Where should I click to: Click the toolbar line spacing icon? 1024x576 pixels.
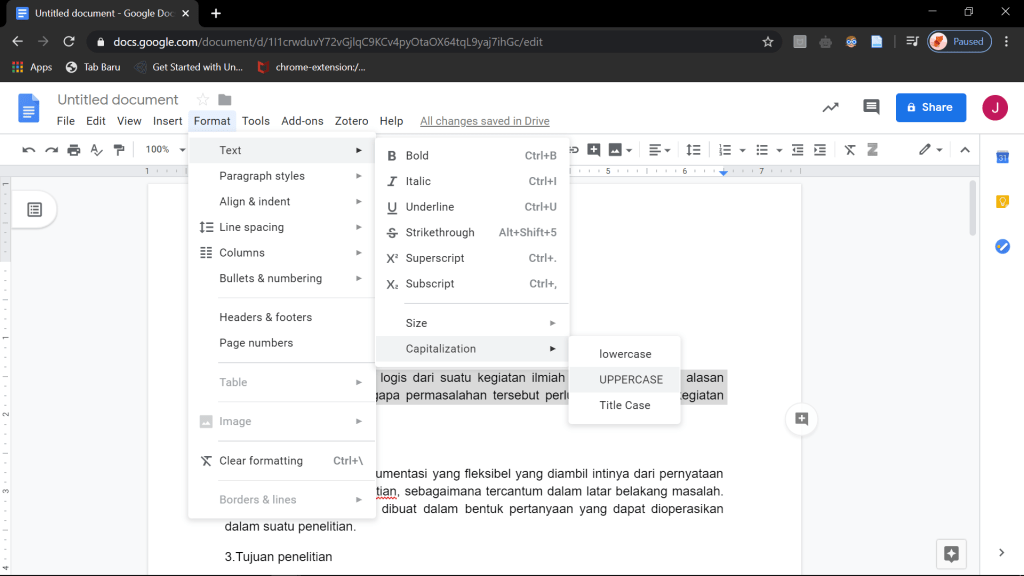(692, 150)
